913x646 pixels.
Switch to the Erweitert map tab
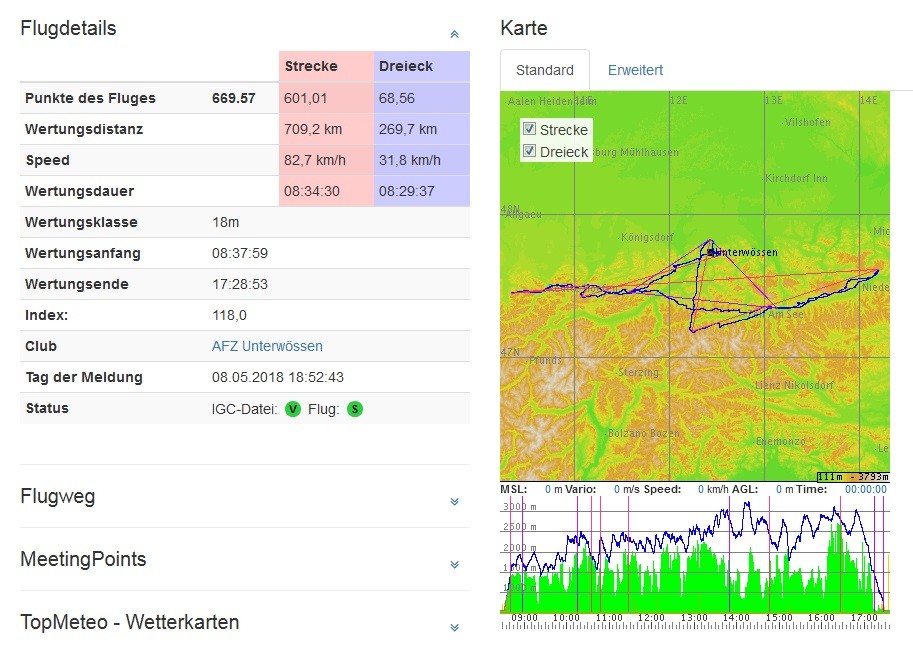point(635,70)
